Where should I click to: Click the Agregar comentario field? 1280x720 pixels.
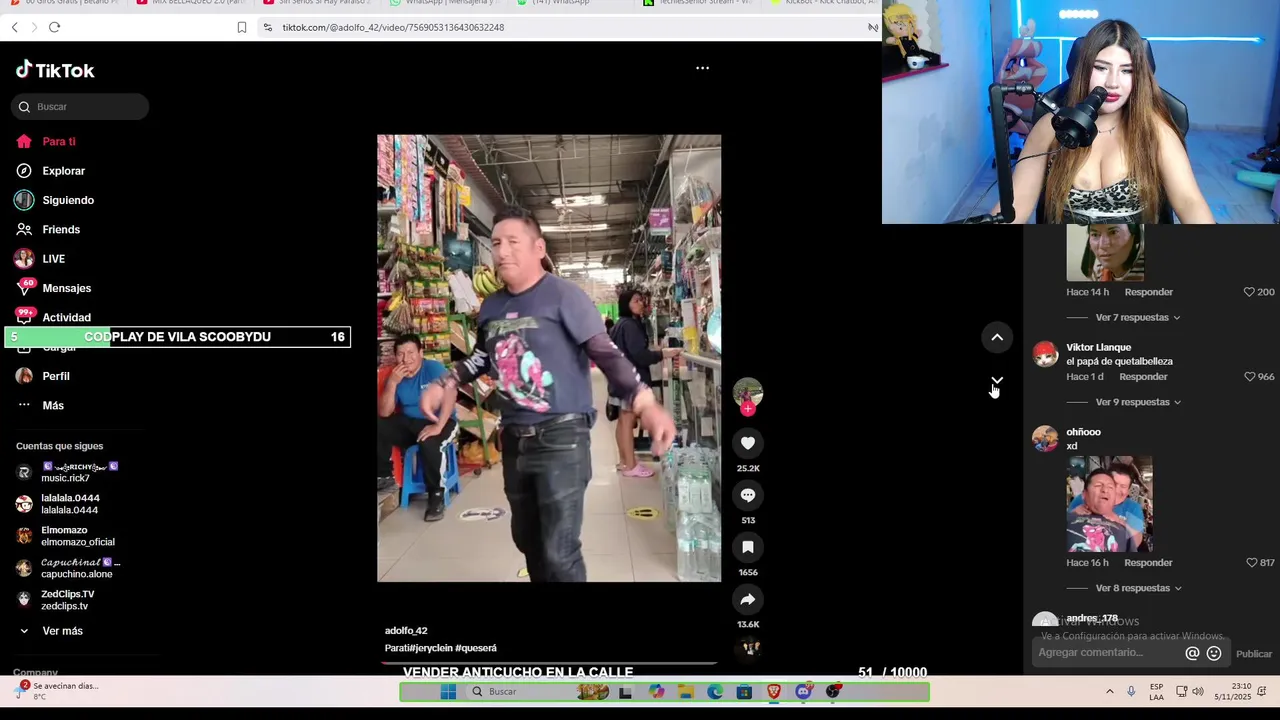(1106, 653)
